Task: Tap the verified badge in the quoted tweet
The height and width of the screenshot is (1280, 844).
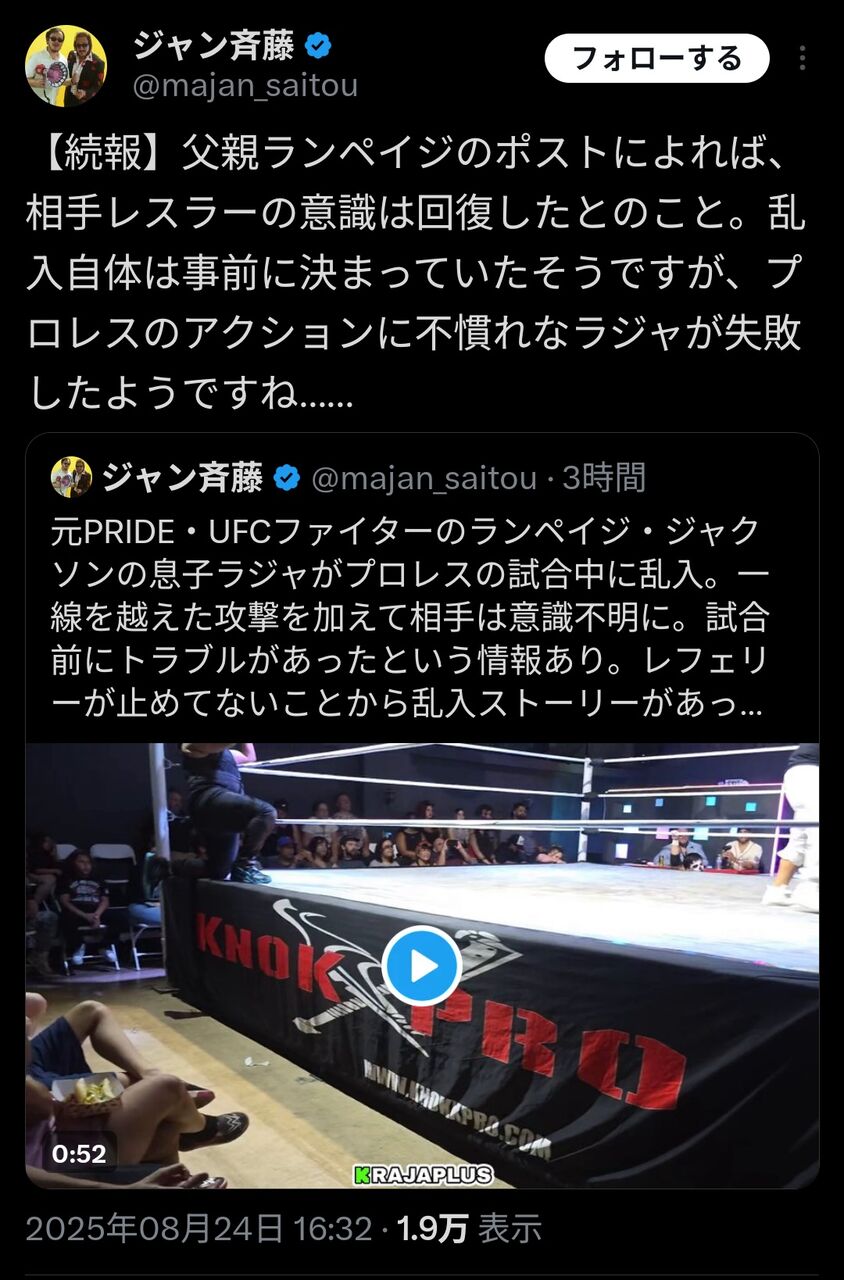Action: pos(287,479)
